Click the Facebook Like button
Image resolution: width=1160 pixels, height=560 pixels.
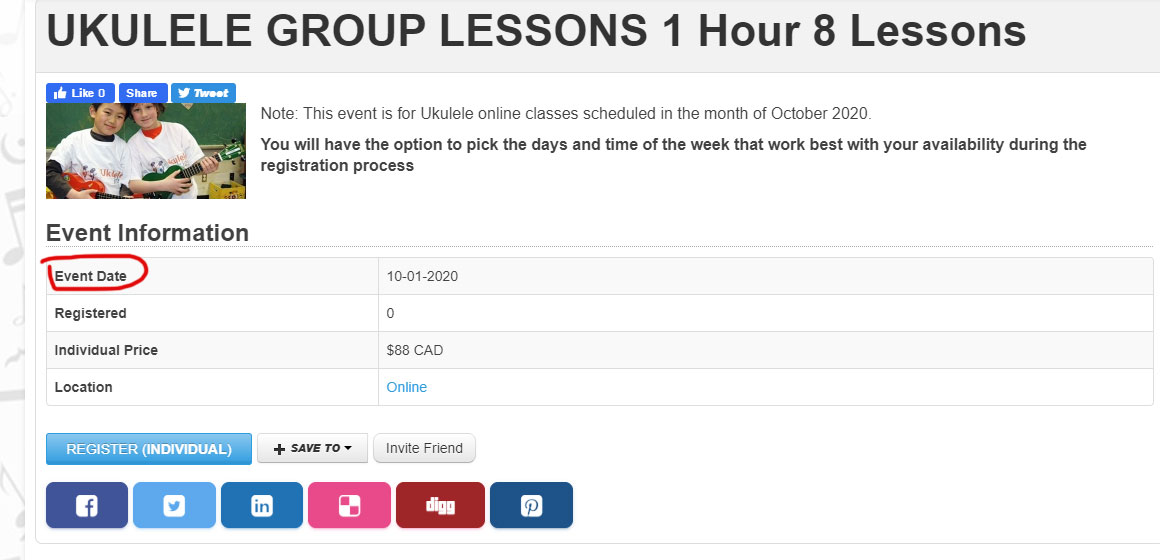pyautogui.click(x=80, y=93)
